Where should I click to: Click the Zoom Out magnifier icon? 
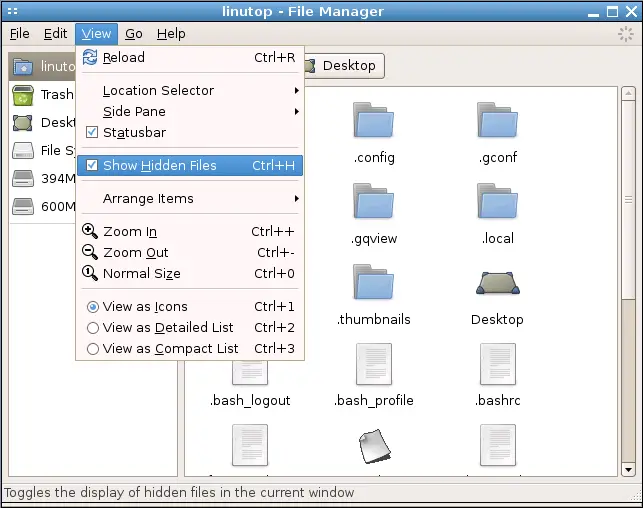(x=90, y=252)
